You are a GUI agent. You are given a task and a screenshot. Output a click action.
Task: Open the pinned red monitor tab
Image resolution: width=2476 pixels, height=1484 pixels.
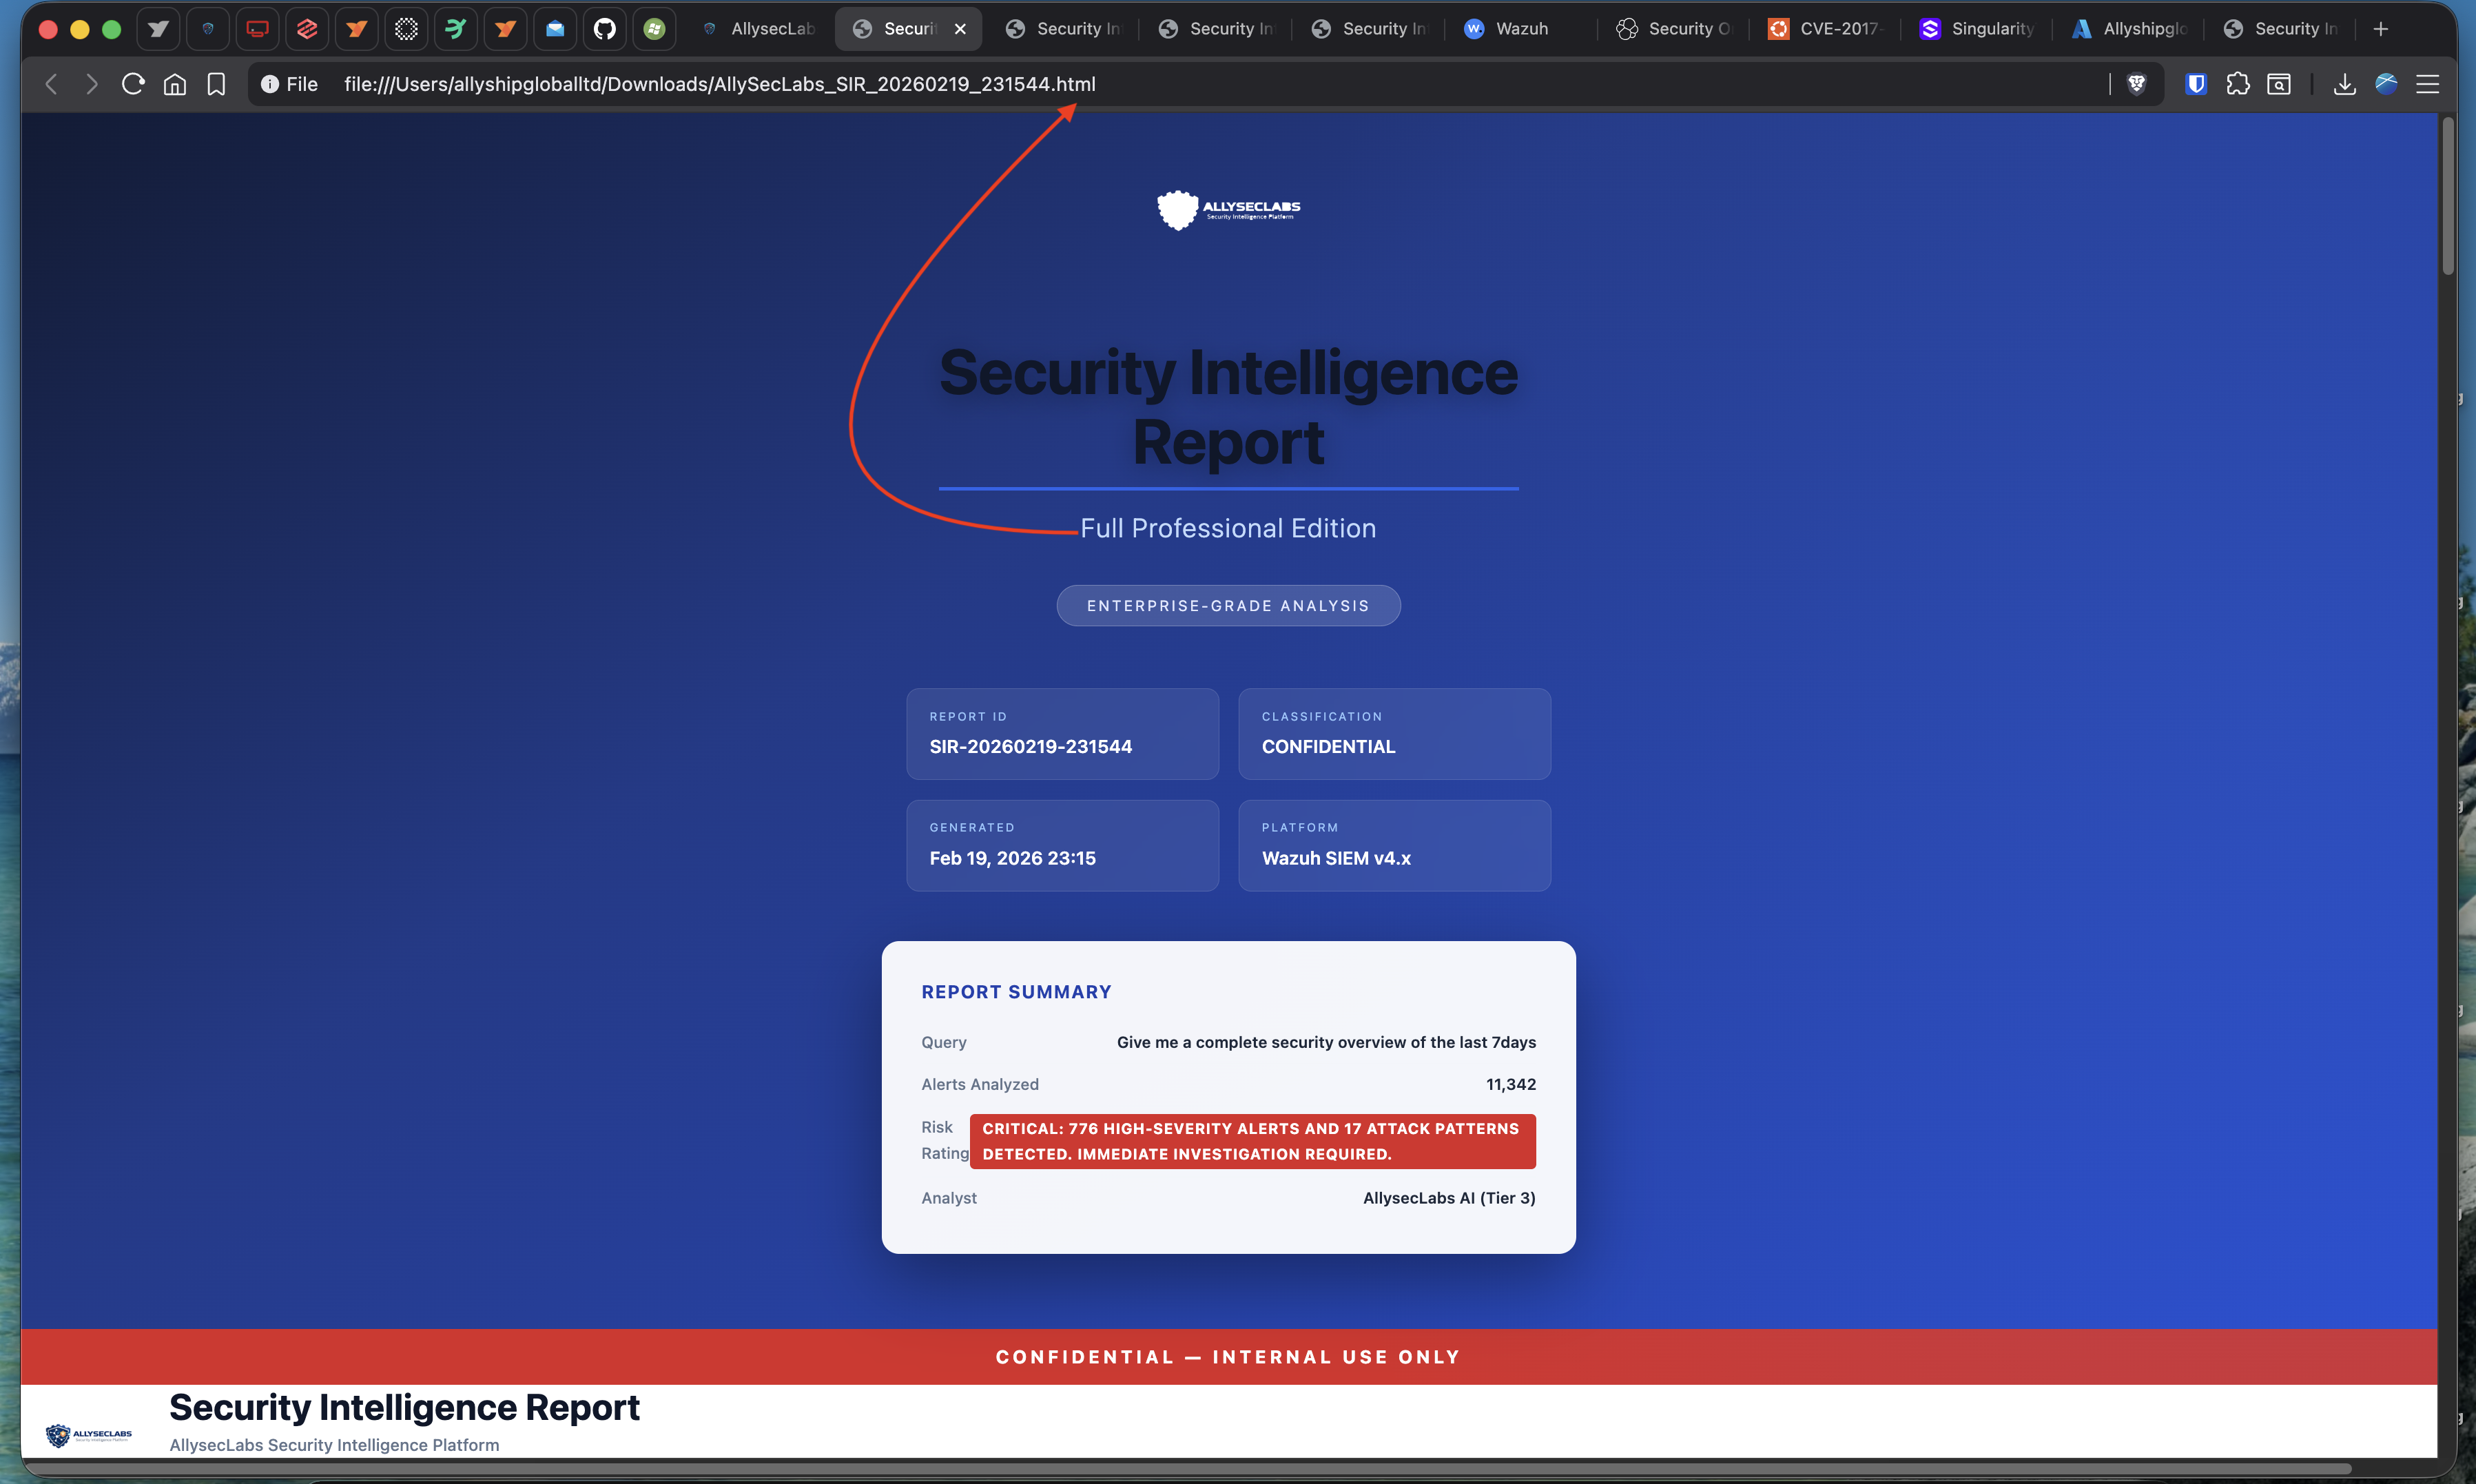pyautogui.click(x=257, y=29)
